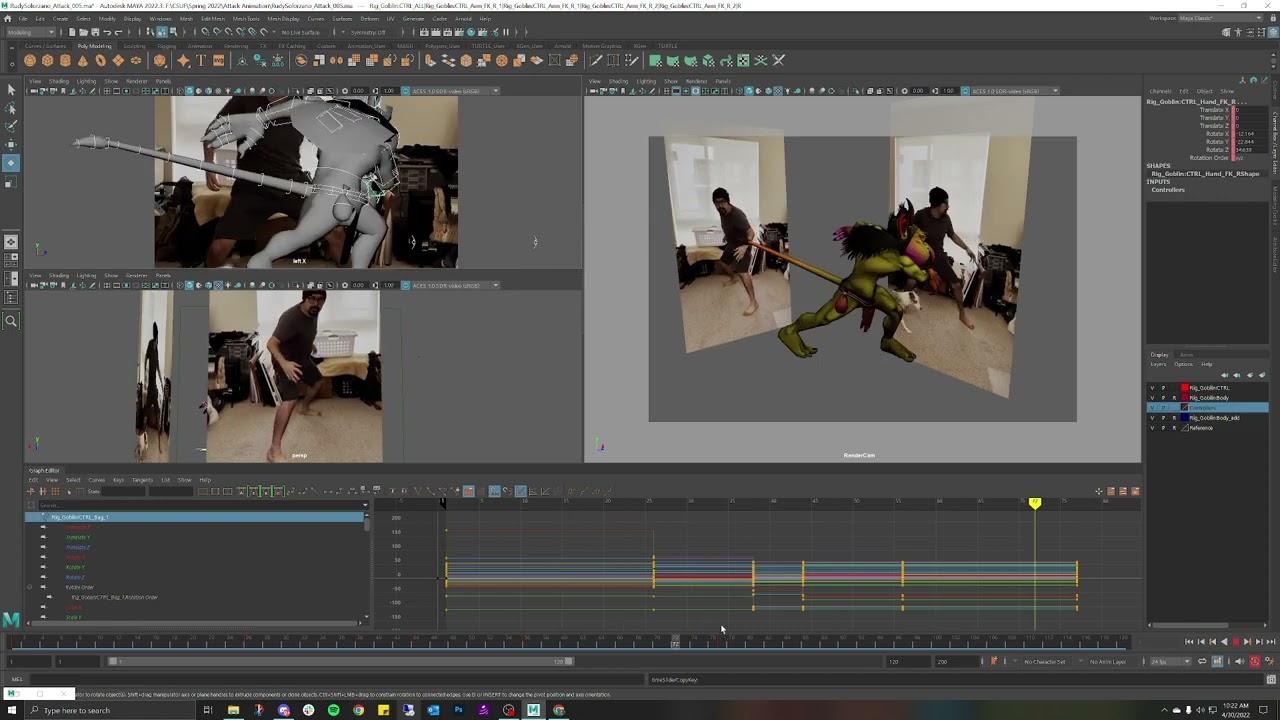Create a polygon cone from the shelf

coord(83,61)
